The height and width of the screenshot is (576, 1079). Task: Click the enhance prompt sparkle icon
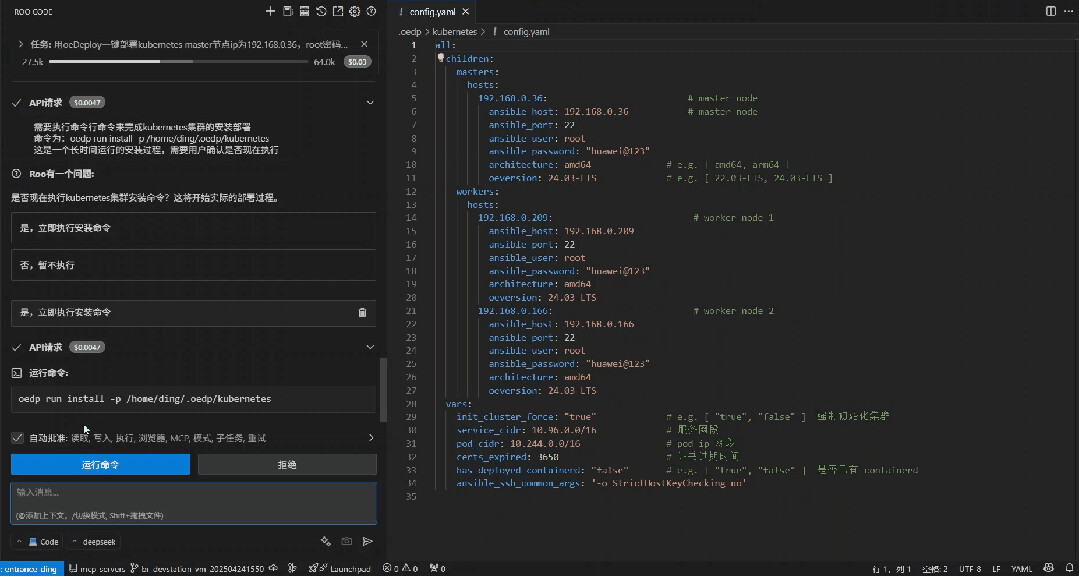(325, 541)
